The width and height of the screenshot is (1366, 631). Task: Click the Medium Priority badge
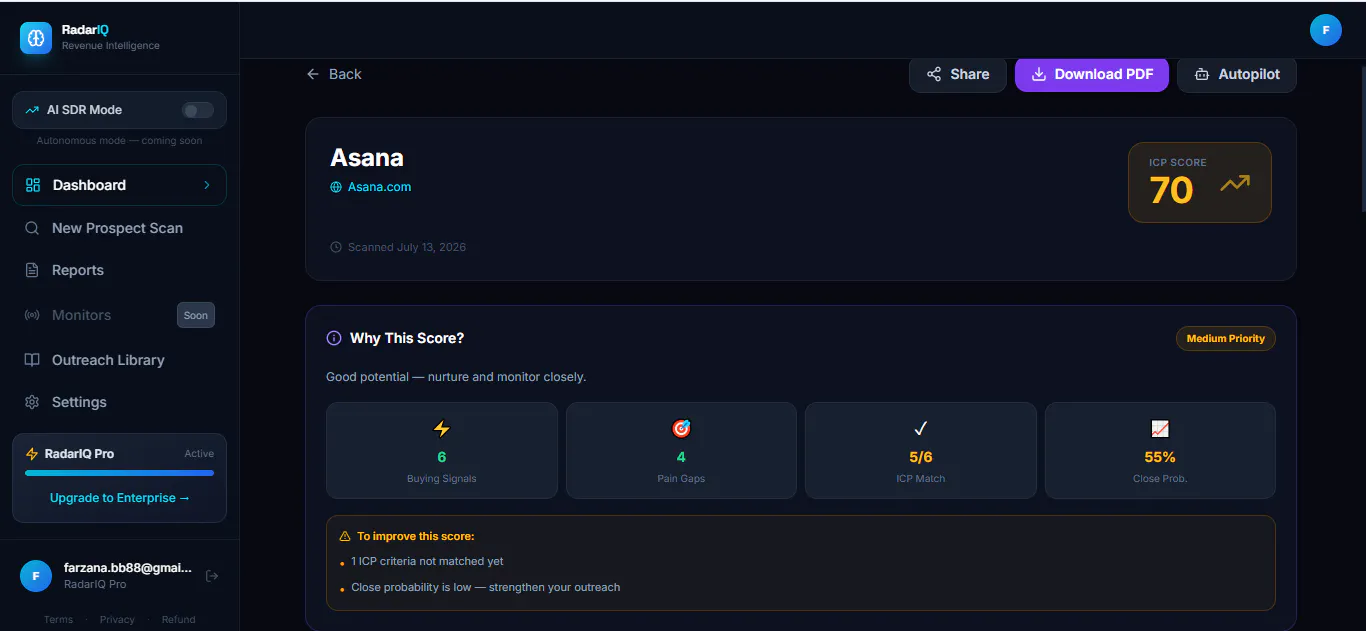(1226, 338)
